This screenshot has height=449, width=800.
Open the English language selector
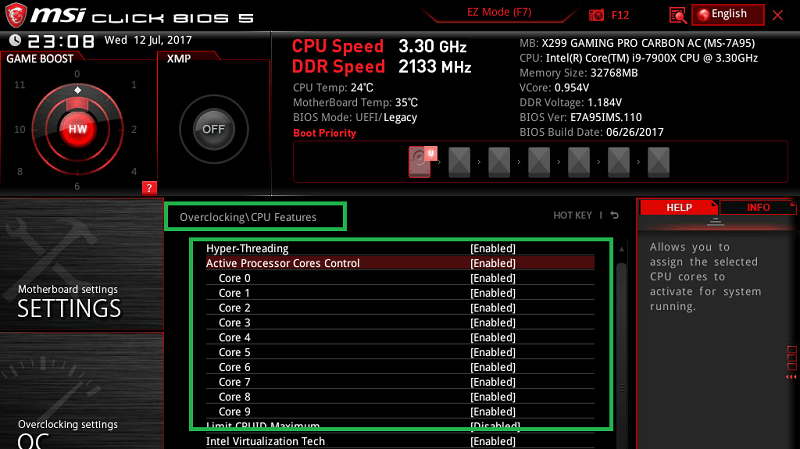(x=728, y=14)
